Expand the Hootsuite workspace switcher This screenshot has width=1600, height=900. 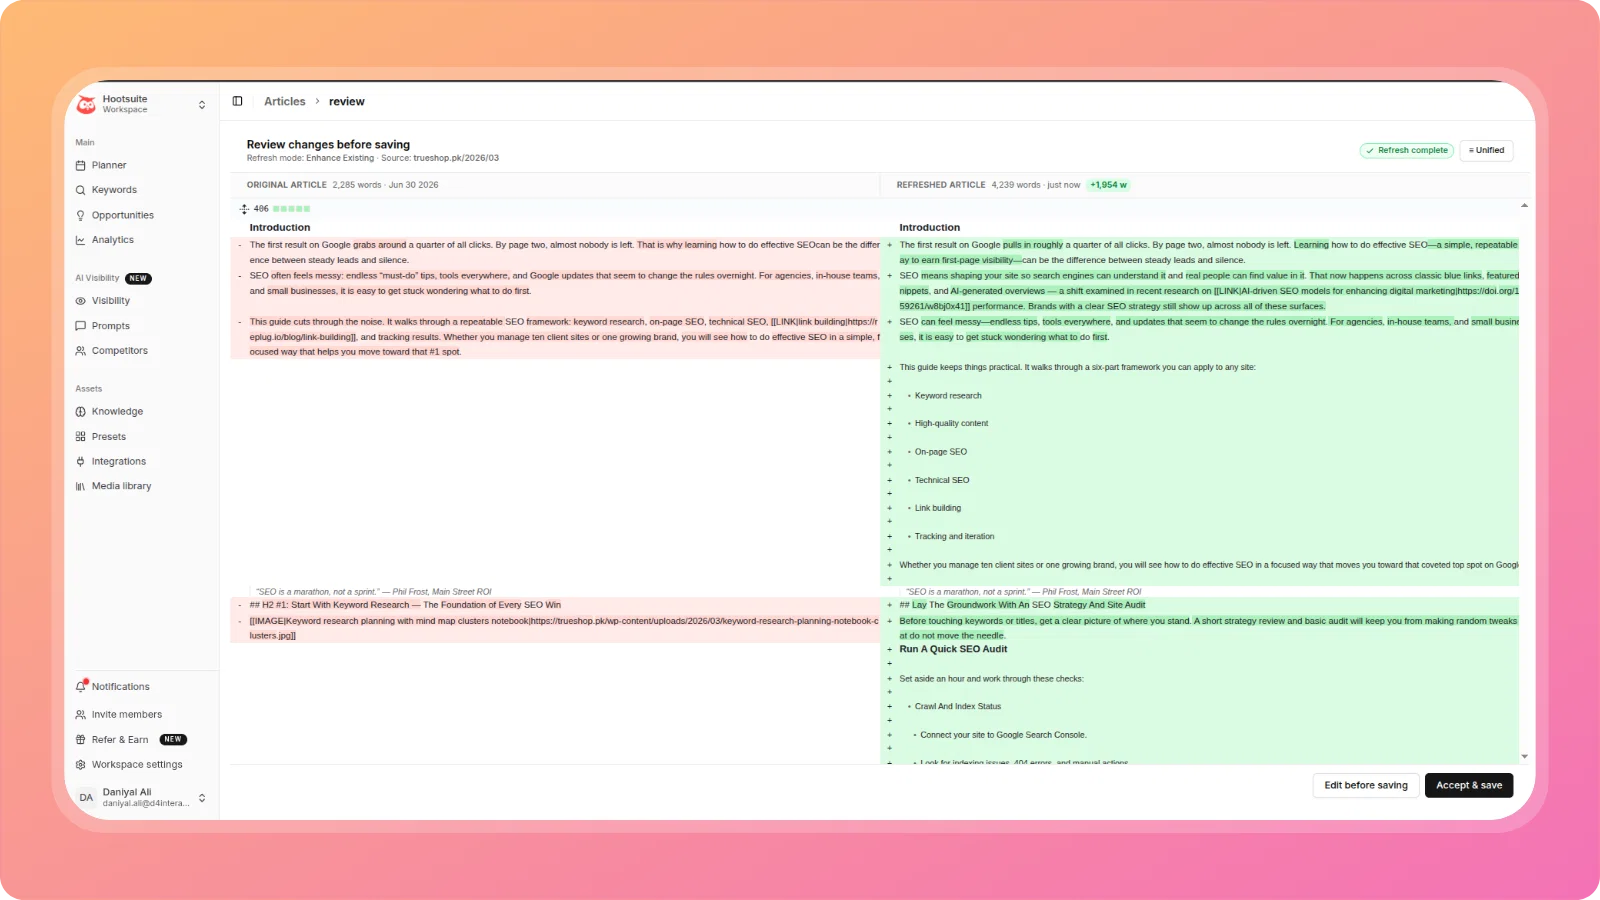pos(202,105)
